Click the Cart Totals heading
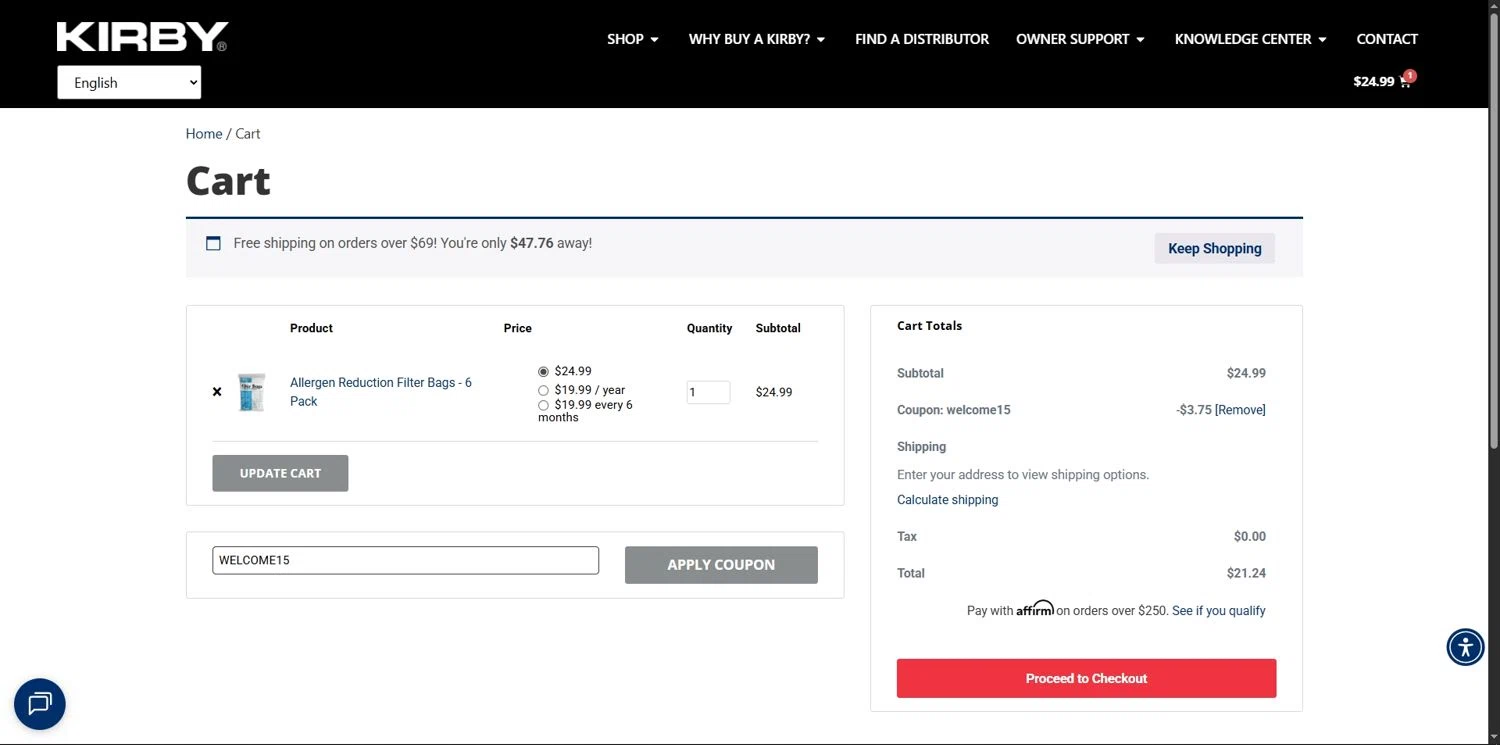Image resolution: width=1500 pixels, height=745 pixels. tap(929, 326)
